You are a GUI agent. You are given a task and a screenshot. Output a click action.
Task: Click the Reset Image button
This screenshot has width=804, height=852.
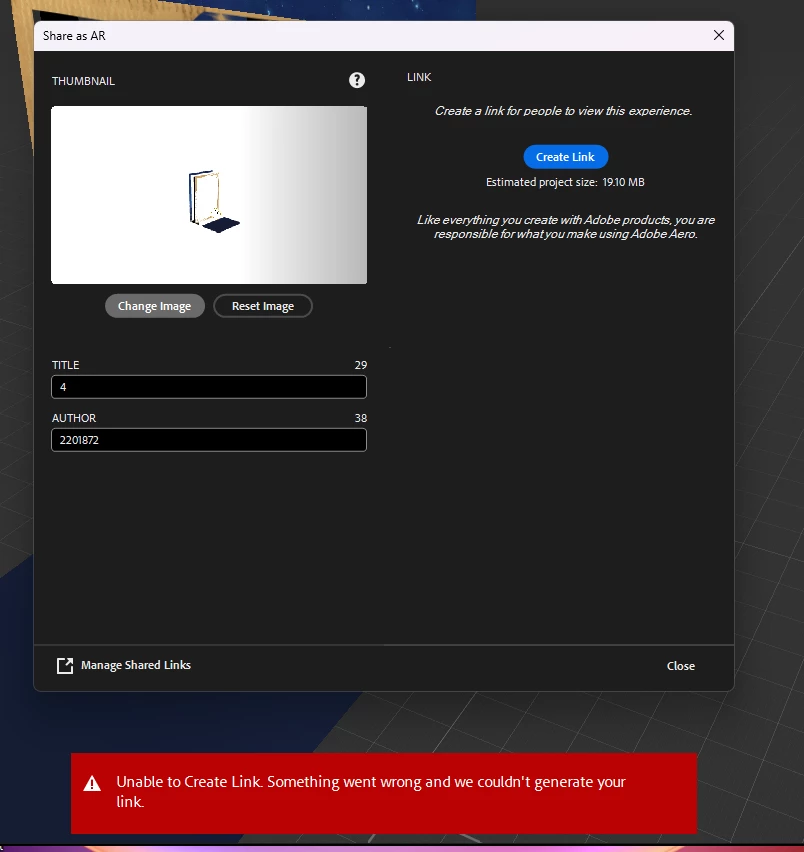(x=263, y=306)
